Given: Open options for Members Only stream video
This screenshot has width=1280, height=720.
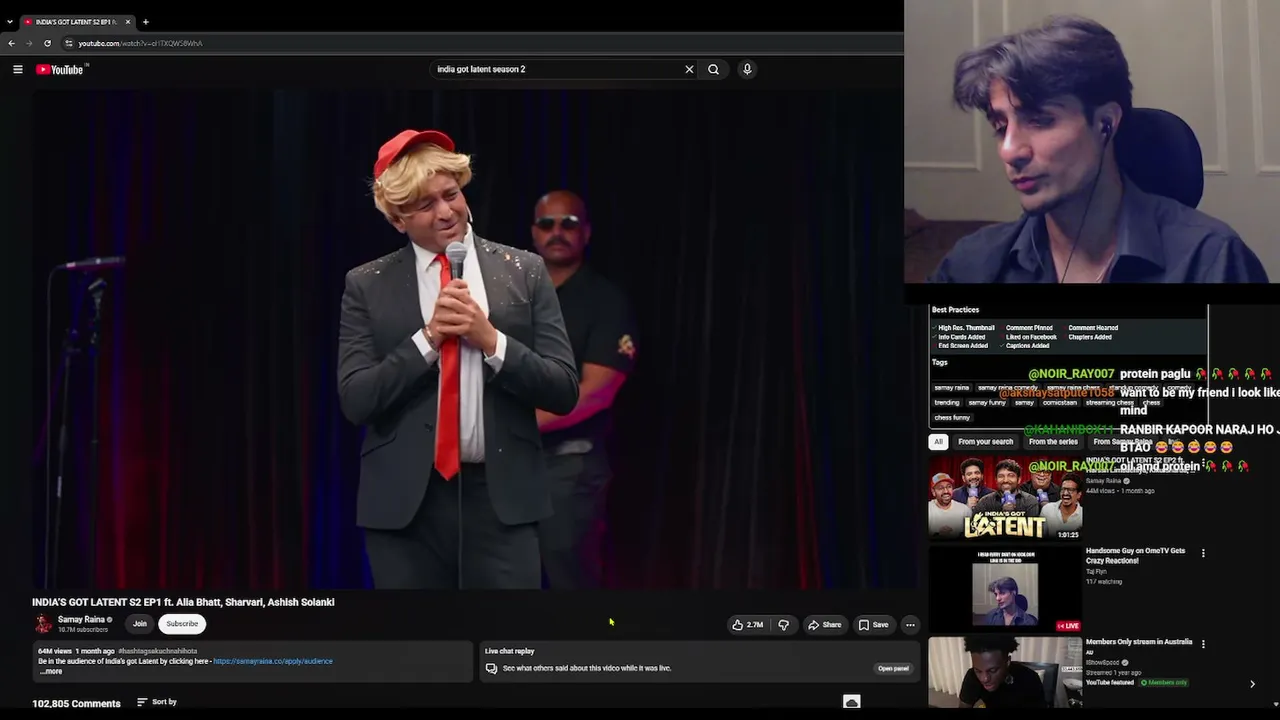Looking at the screenshot, I should point(1203,643).
